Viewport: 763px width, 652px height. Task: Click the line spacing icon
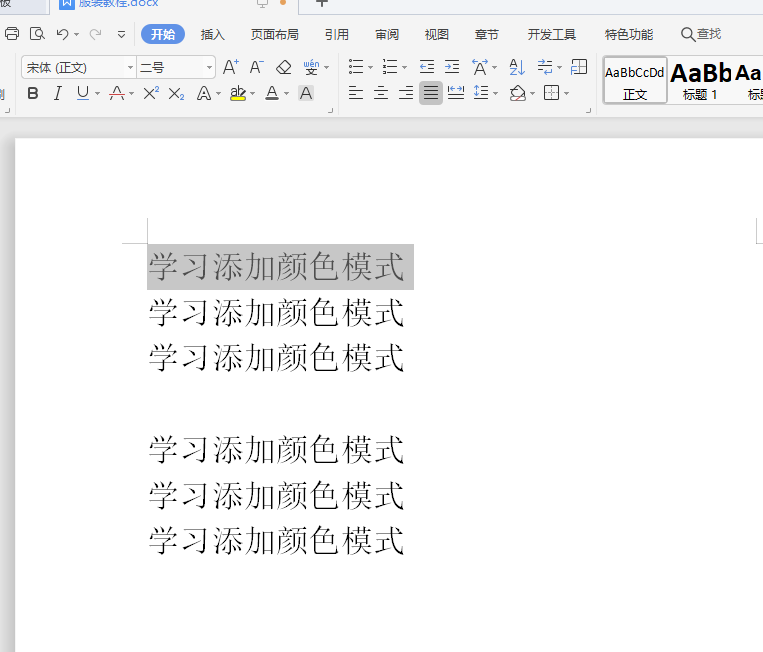coord(481,92)
